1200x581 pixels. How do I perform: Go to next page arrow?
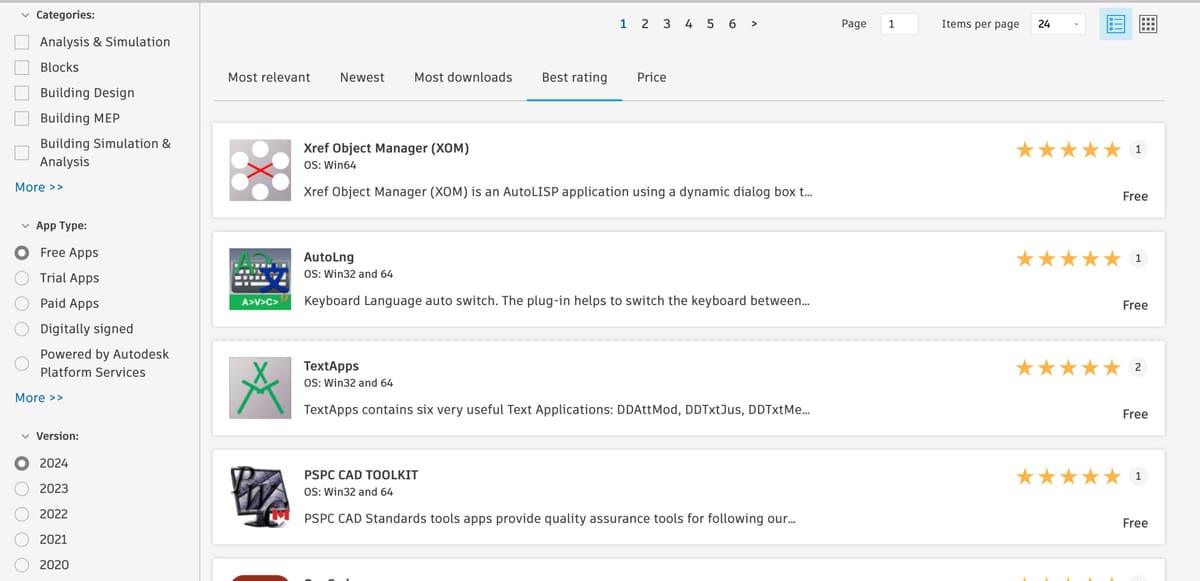pos(753,24)
